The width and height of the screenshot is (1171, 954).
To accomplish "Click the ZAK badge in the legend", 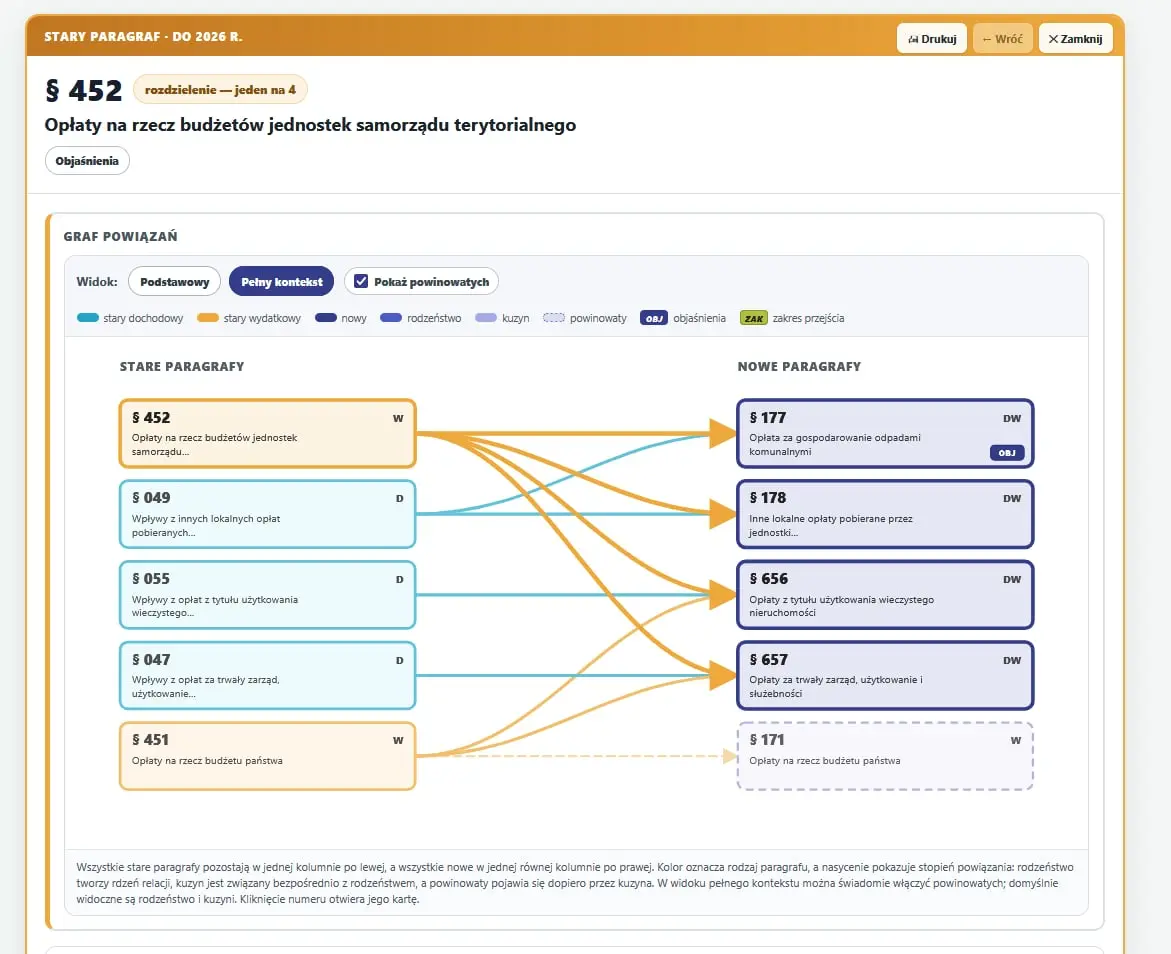I will click(754, 318).
